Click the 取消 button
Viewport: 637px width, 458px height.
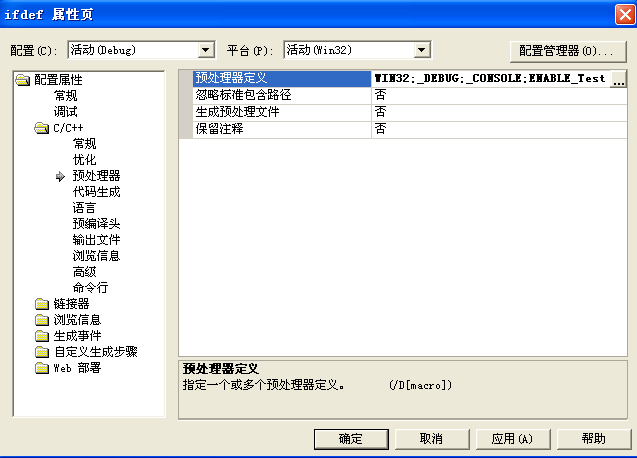pyautogui.click(x=432, y=439)
